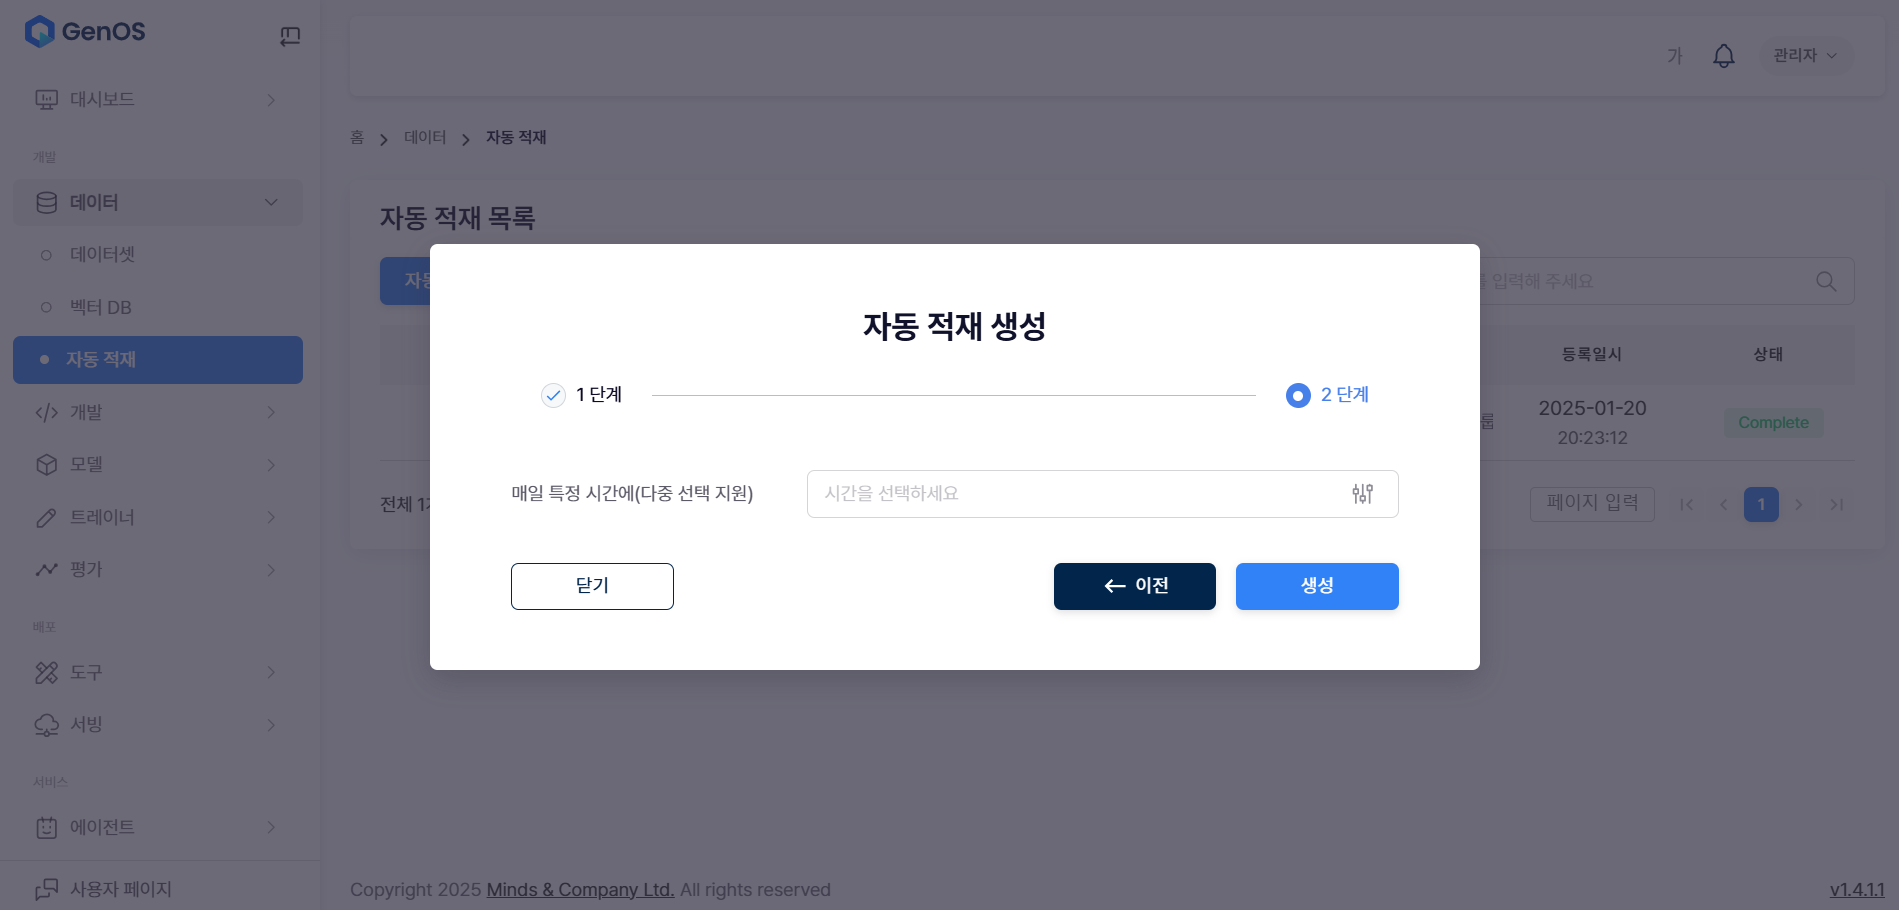Click the GenOS logo icon
The image size is (1899, 910).
[40, 32]
